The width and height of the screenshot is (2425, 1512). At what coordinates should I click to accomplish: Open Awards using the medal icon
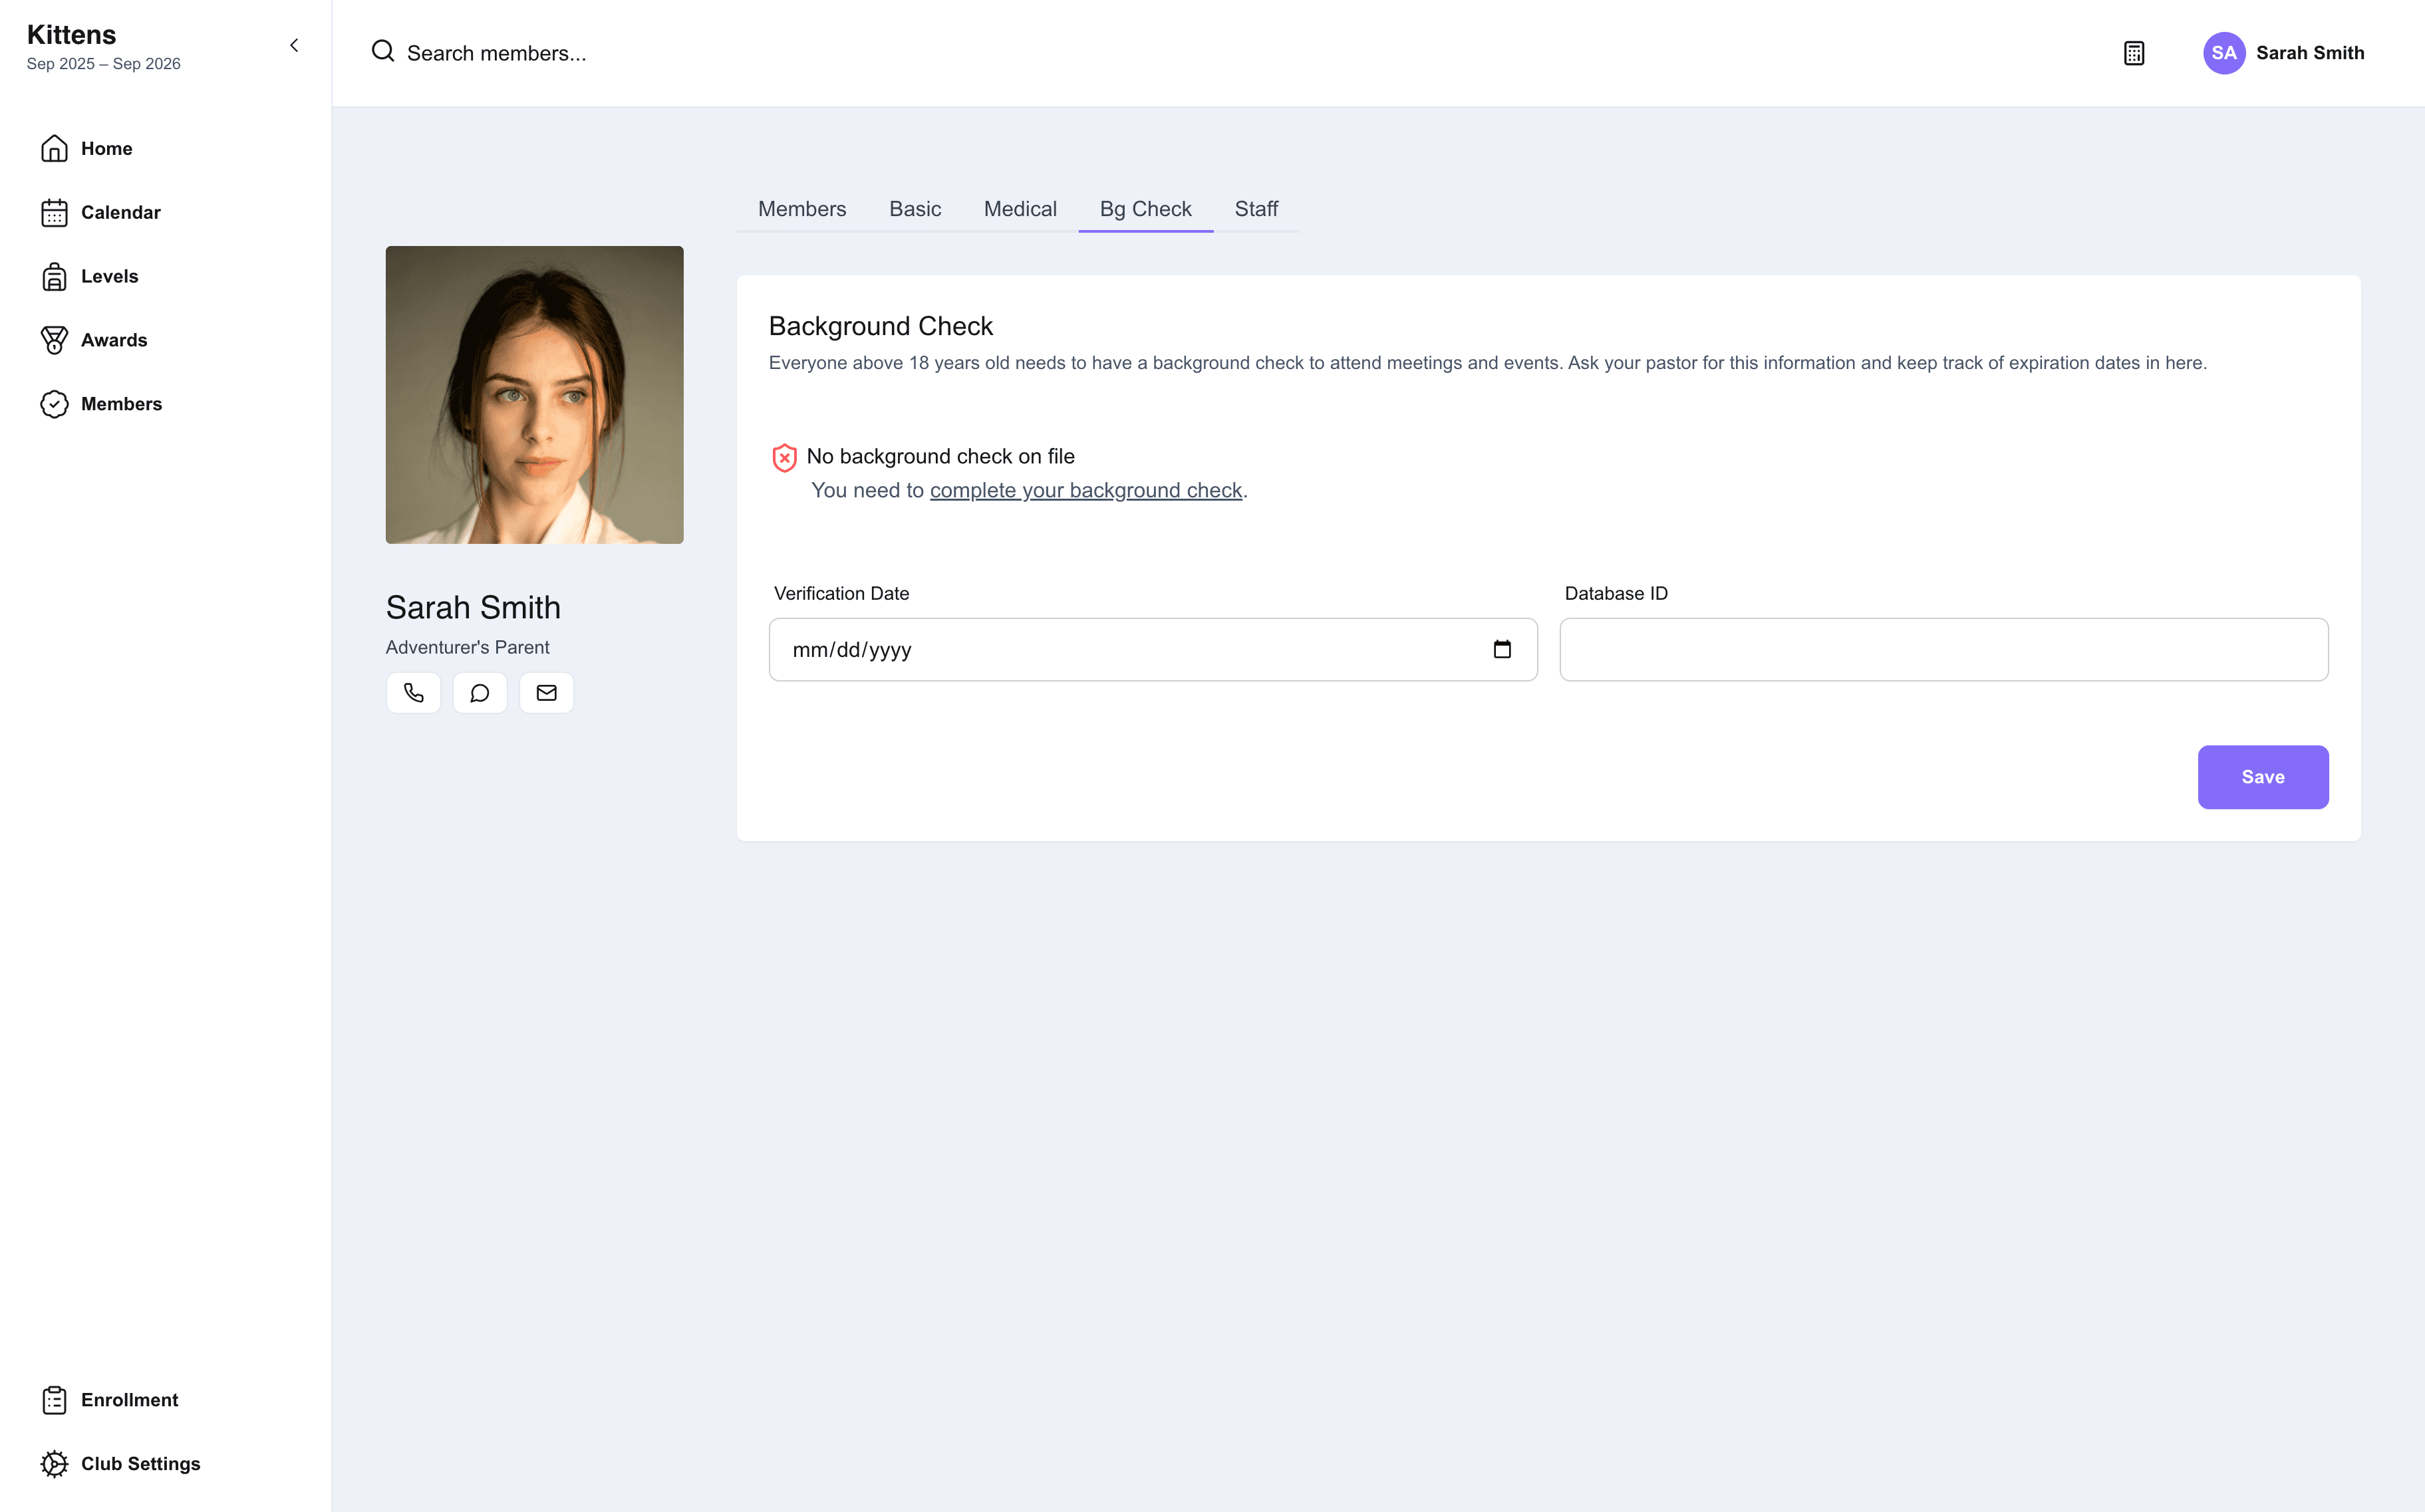[54, 340]
